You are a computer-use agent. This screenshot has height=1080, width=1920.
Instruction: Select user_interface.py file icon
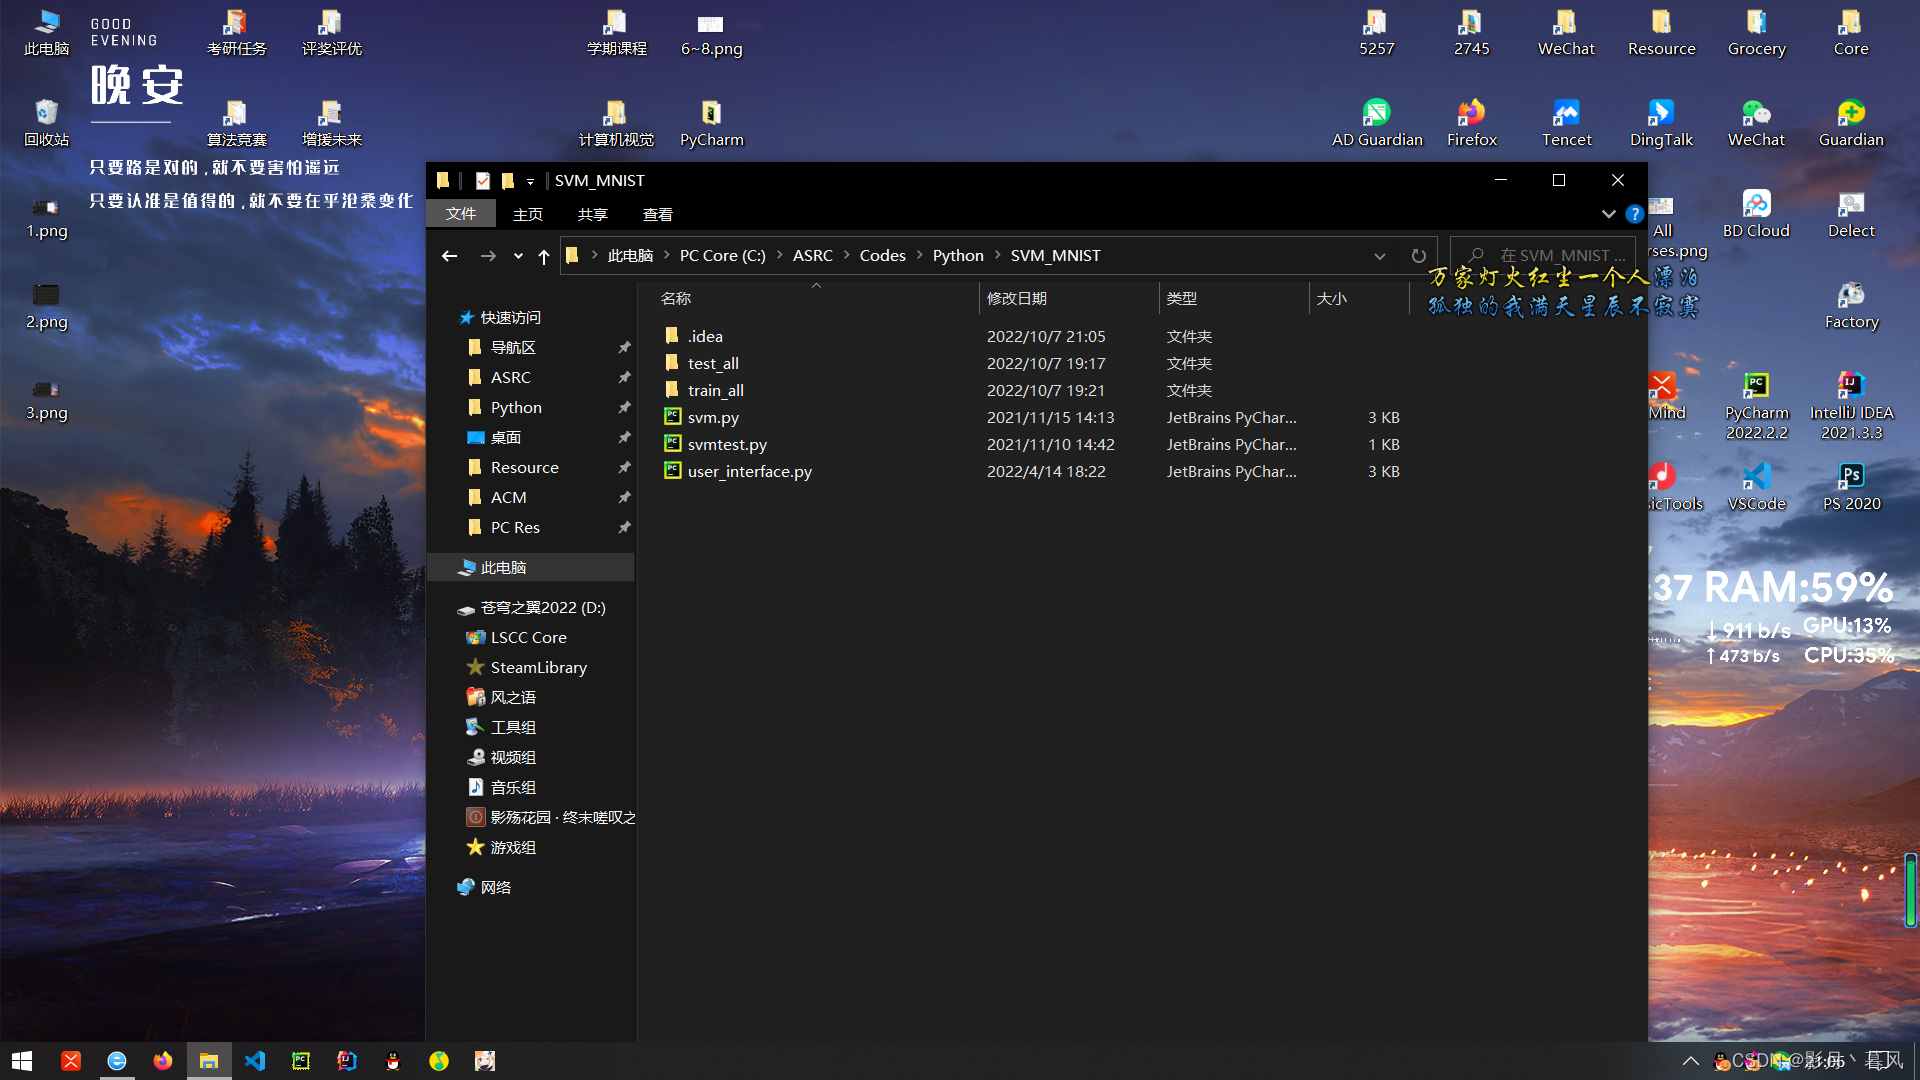(673, 471)
